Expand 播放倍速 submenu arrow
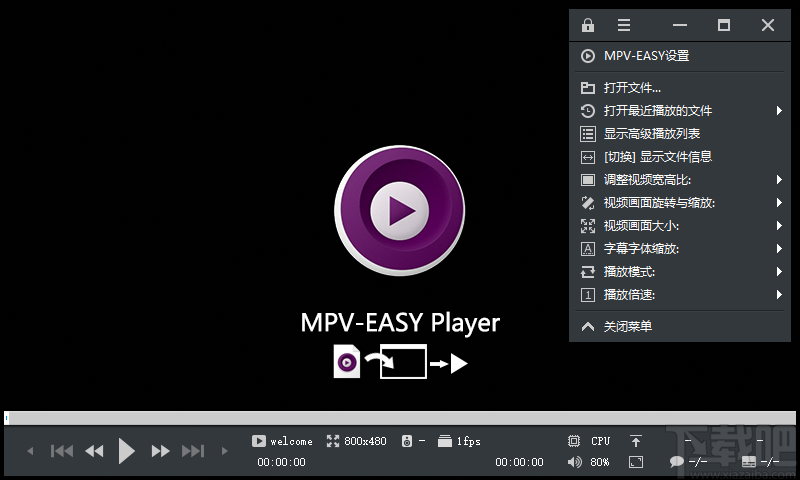This screenshot has height=480, width=800. click(x=779, y=294)
